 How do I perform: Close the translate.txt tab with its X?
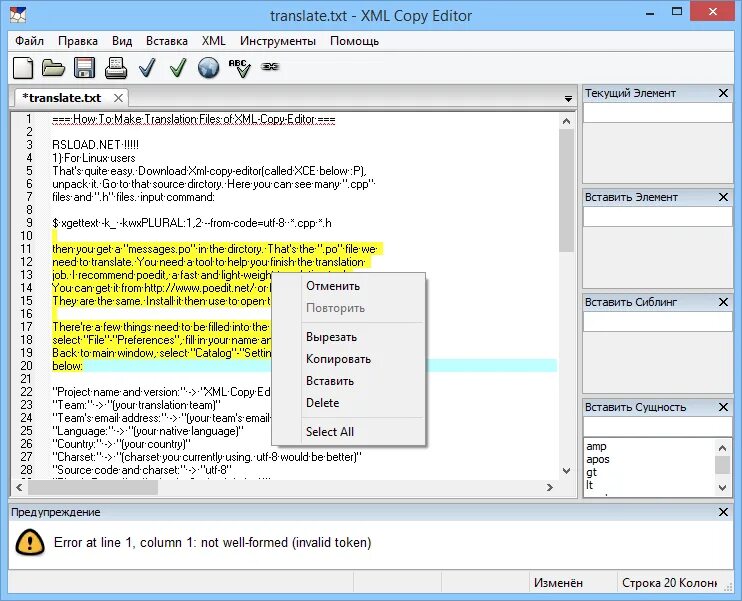coord(118,98)
